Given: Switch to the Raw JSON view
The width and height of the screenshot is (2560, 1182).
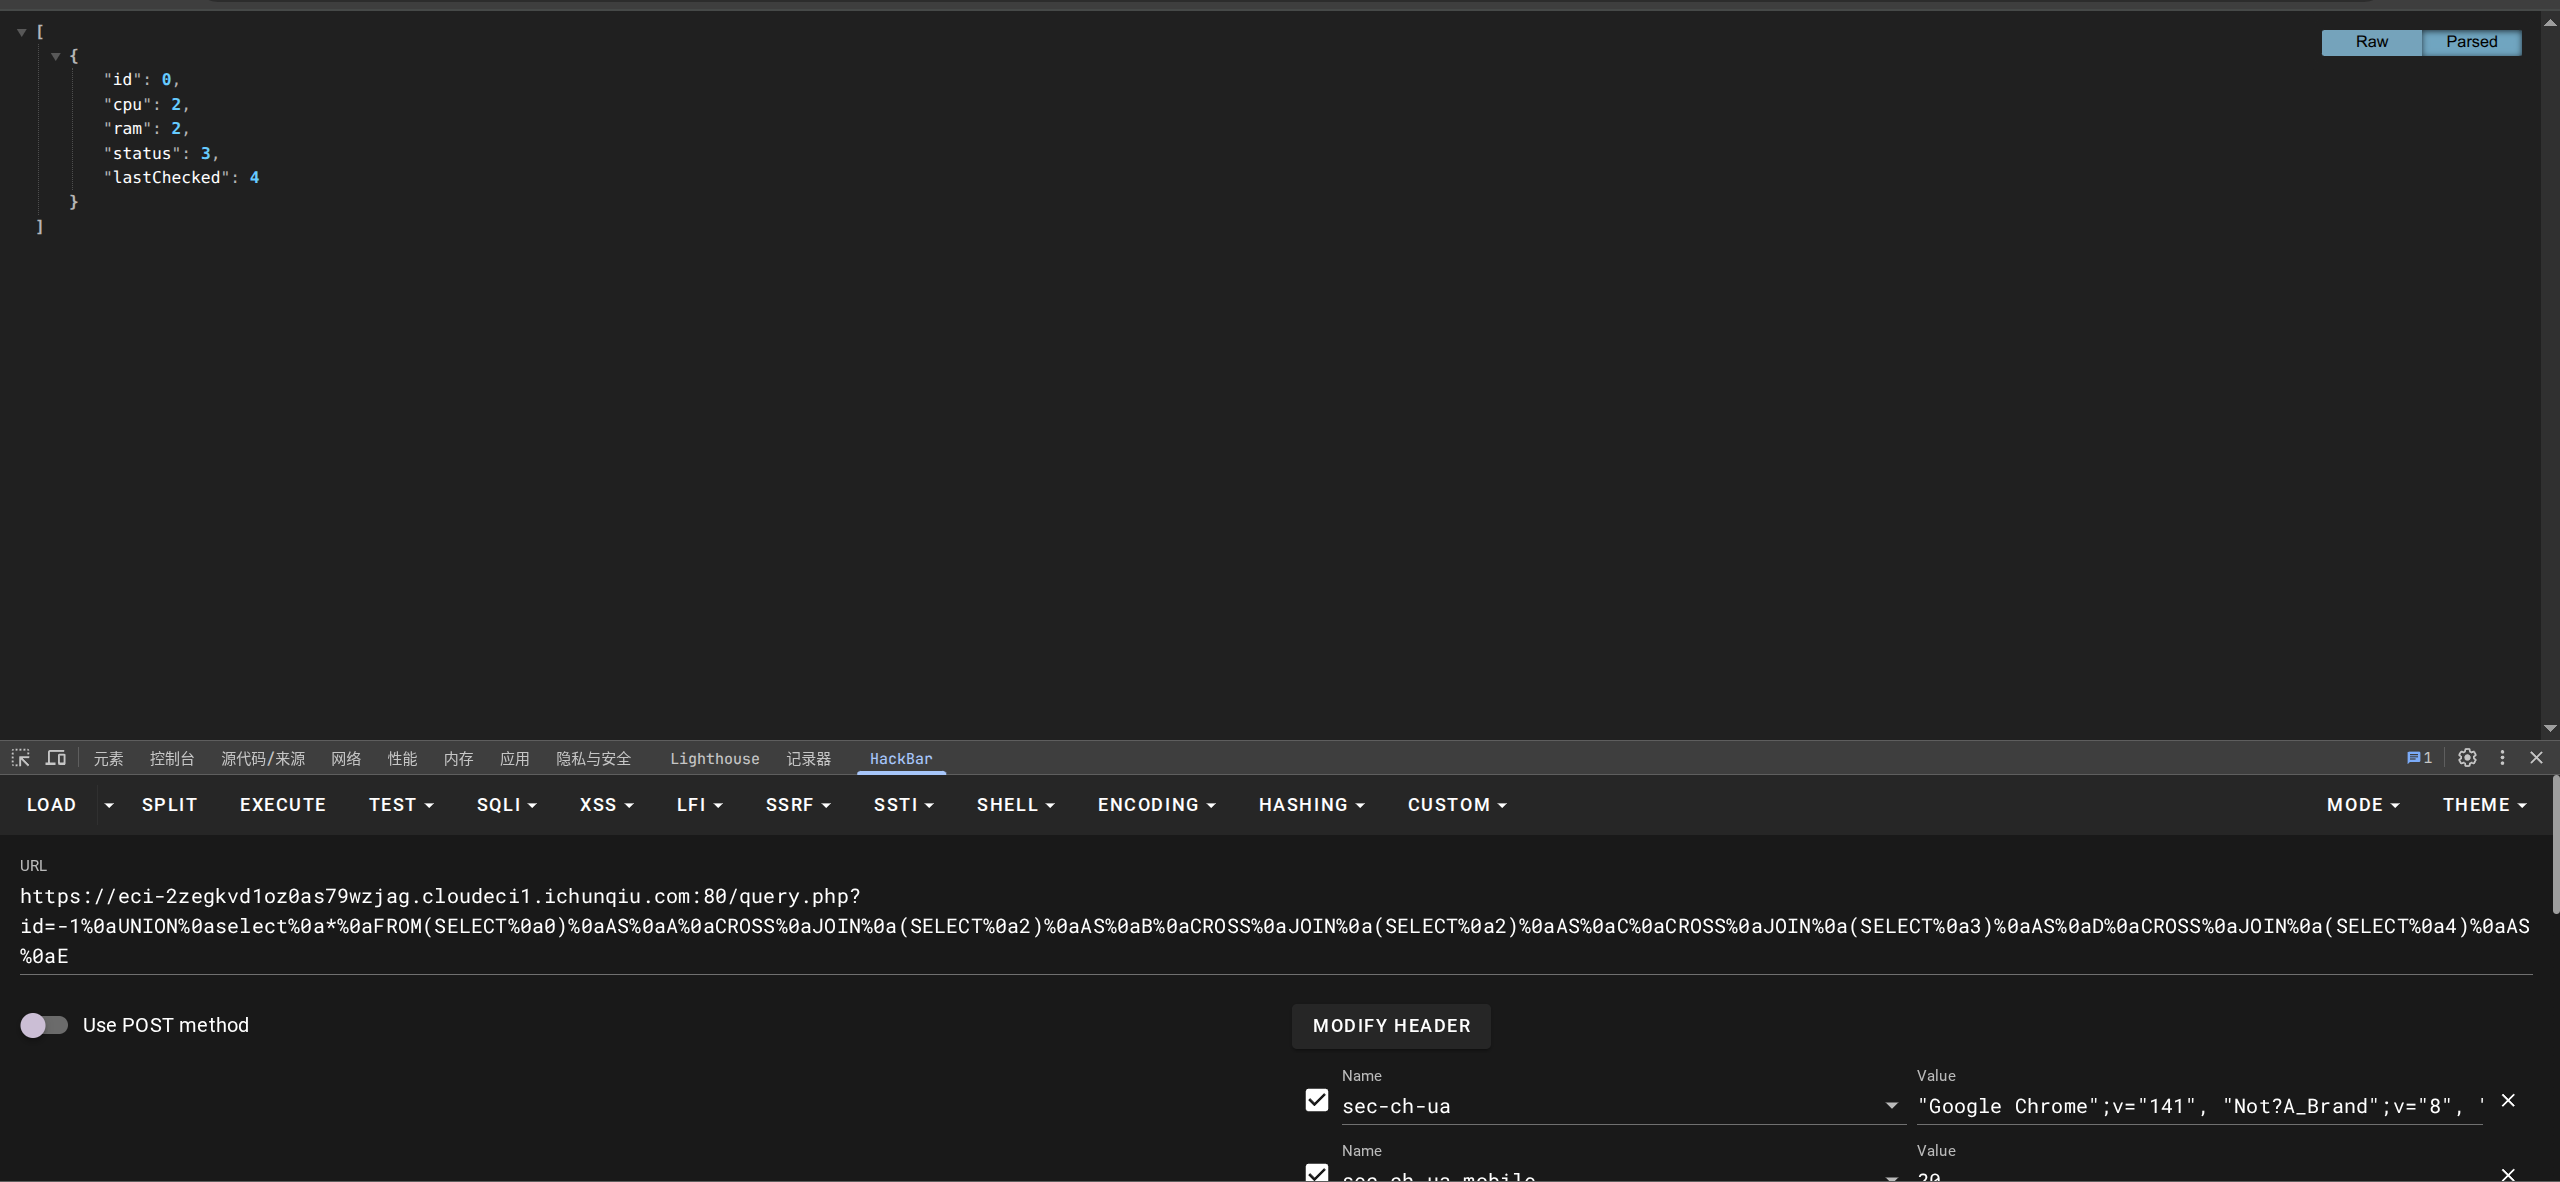Looking at the screenshot, I should (2371, 42).
